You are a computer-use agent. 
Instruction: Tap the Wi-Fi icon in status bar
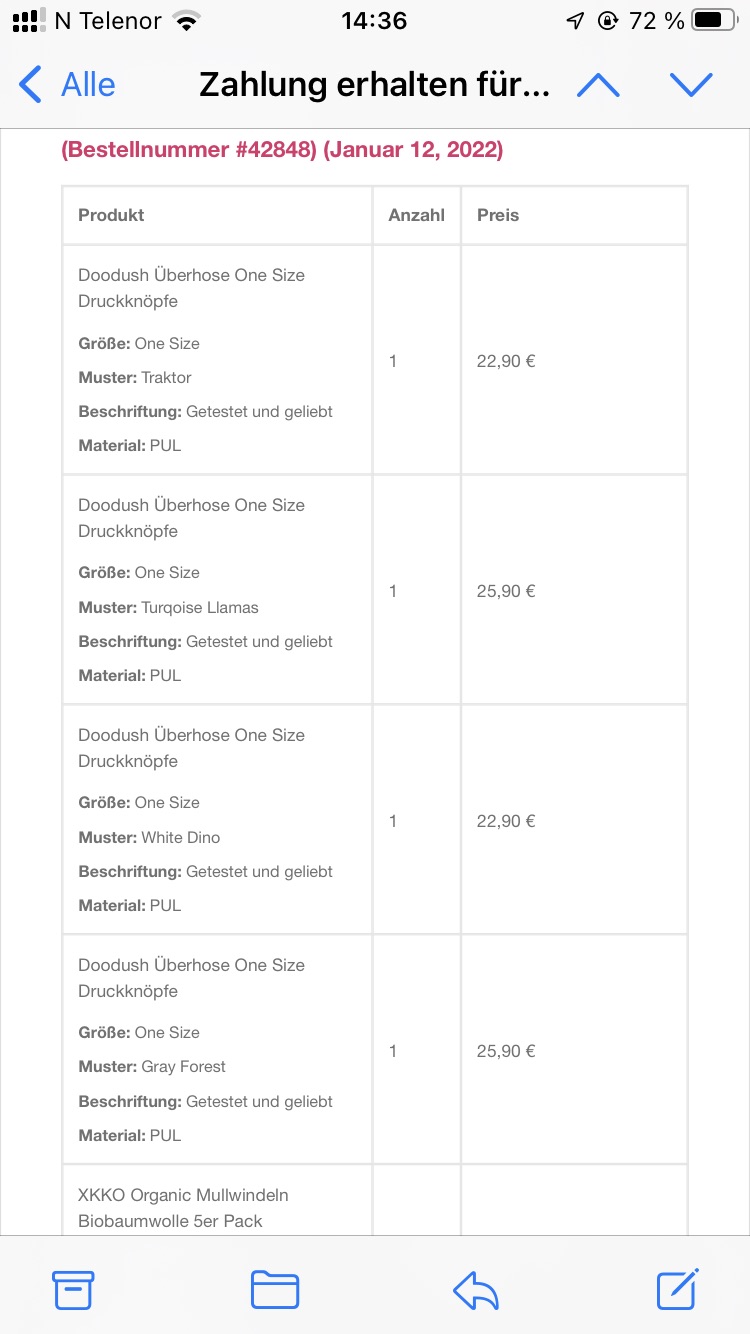[x=186, y=20]
